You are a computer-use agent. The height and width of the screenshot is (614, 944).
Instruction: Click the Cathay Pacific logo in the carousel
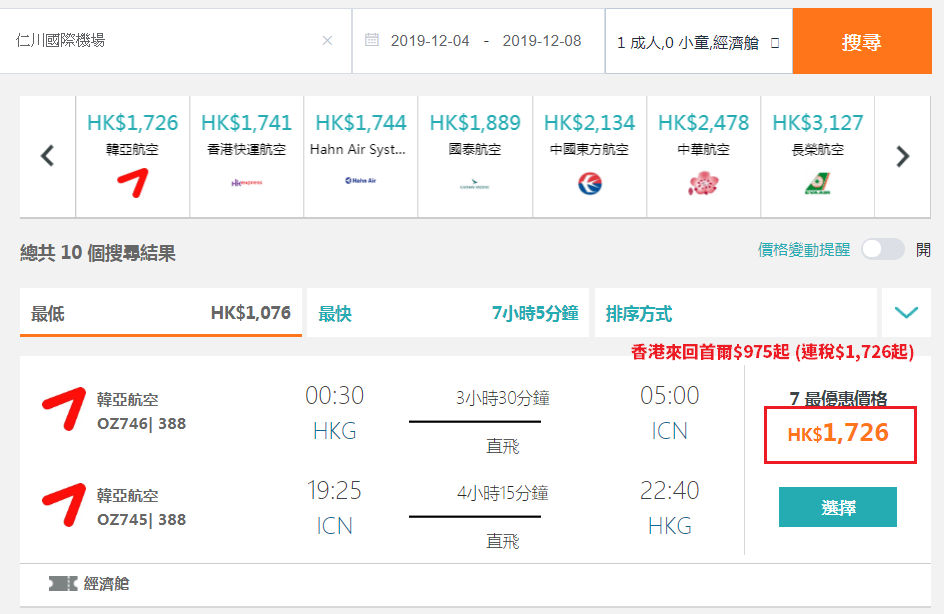point(475,184)
